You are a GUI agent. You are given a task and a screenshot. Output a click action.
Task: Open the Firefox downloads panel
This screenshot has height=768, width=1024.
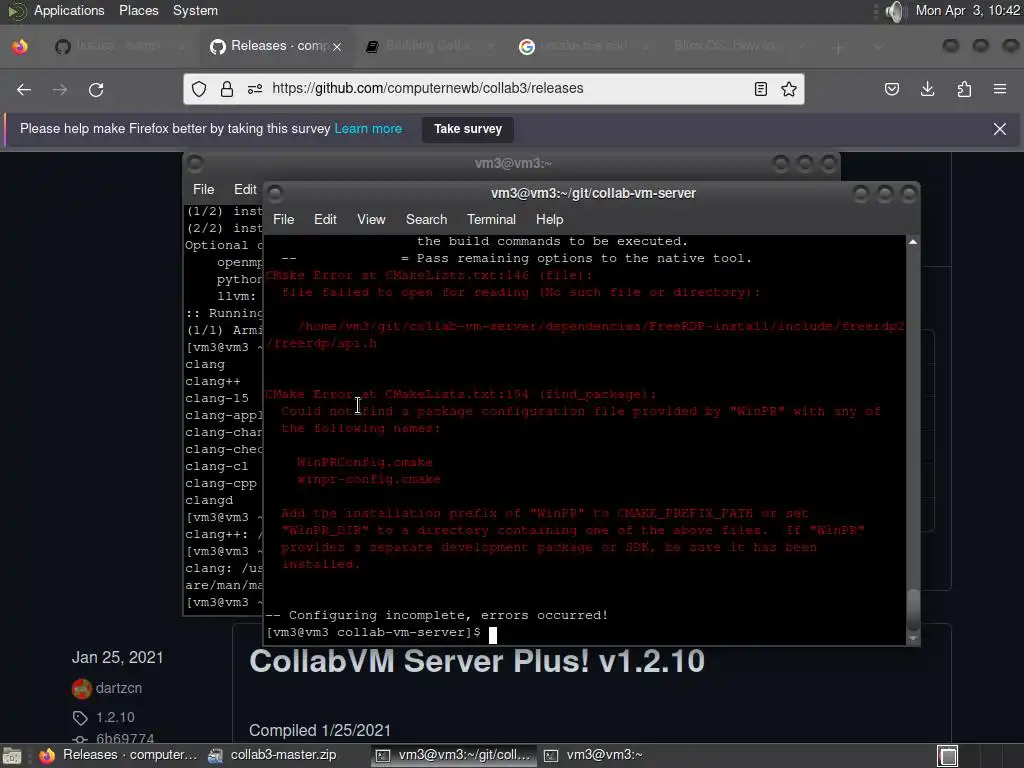(x=927, y=89)
